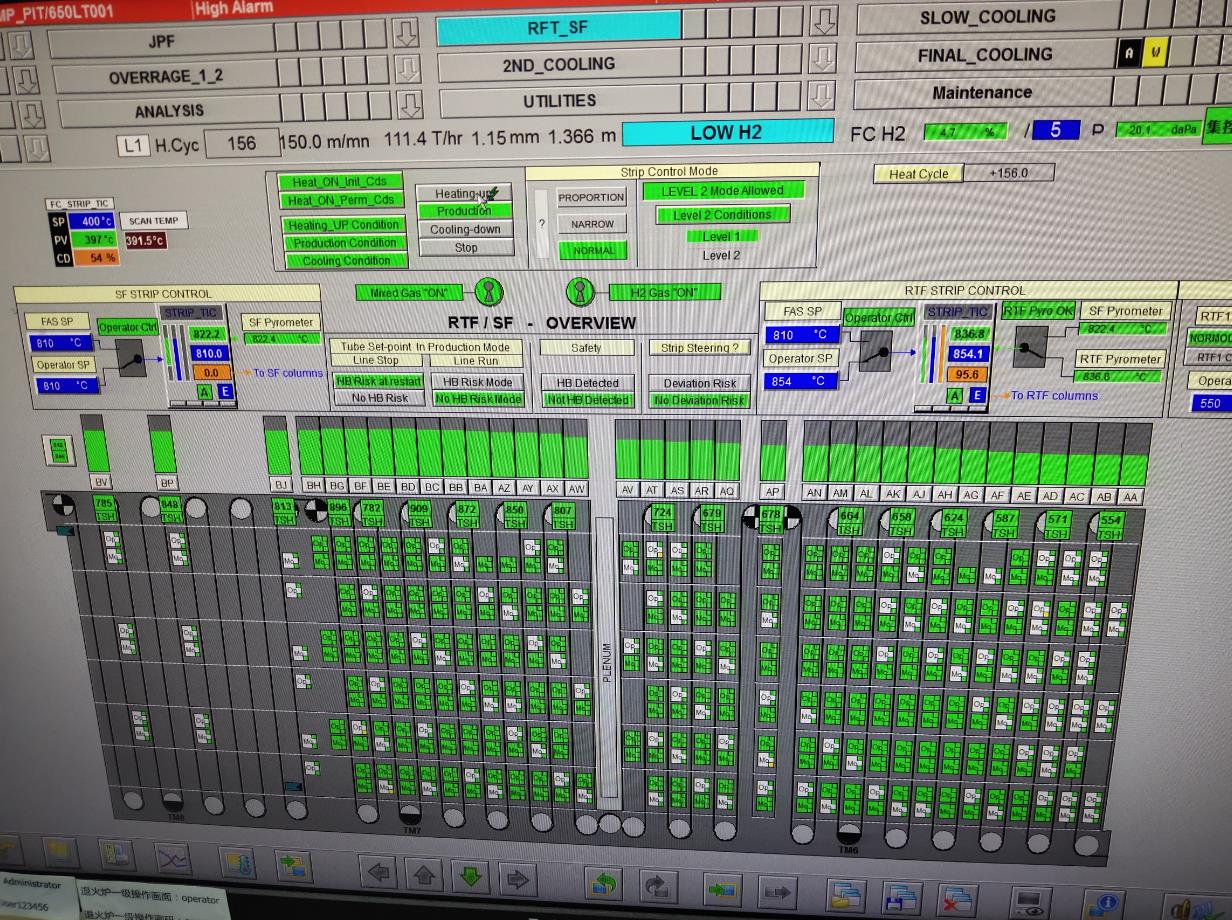This screenshot has height=920, width=1232.
Task: Expand the OVERRAGE_1_2 row down-arrow
Action: pos(406,69)
